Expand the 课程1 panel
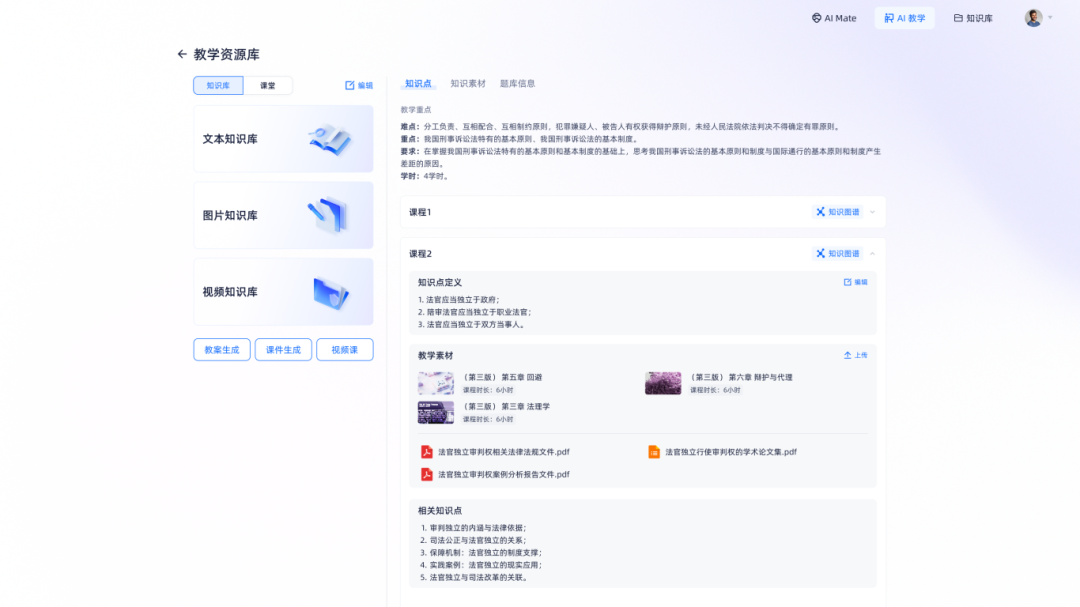 873,211
